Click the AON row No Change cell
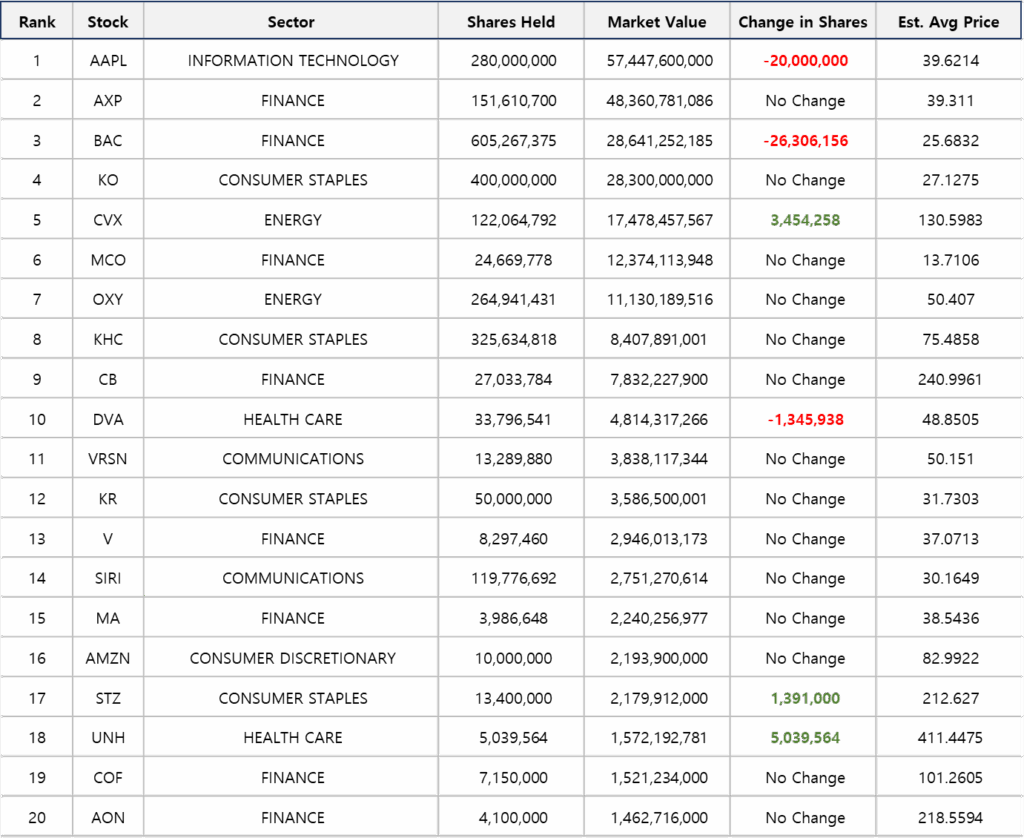Image resolution: width=1024 pixels, height=838 pixels. coord(805,817)
